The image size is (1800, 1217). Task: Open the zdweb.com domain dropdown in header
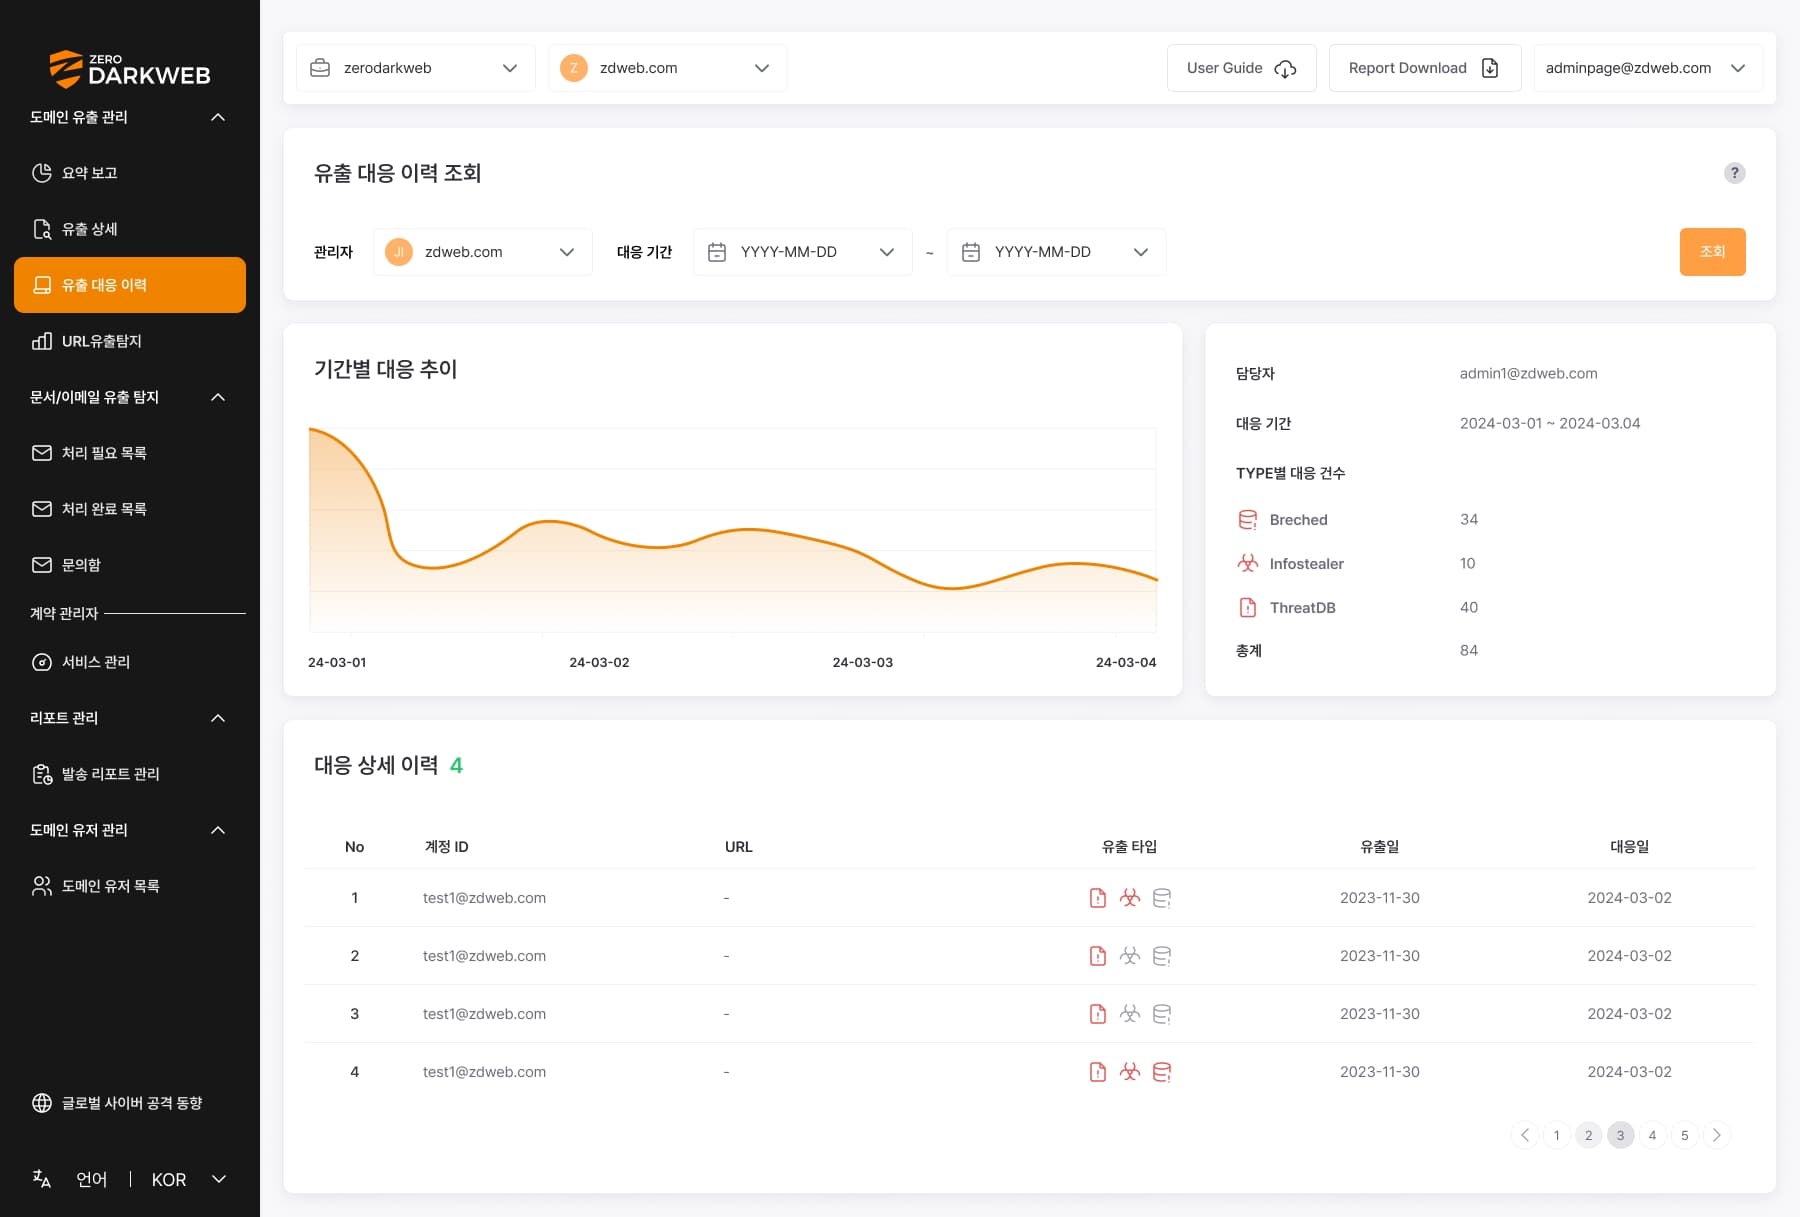(x=668, y=68)
